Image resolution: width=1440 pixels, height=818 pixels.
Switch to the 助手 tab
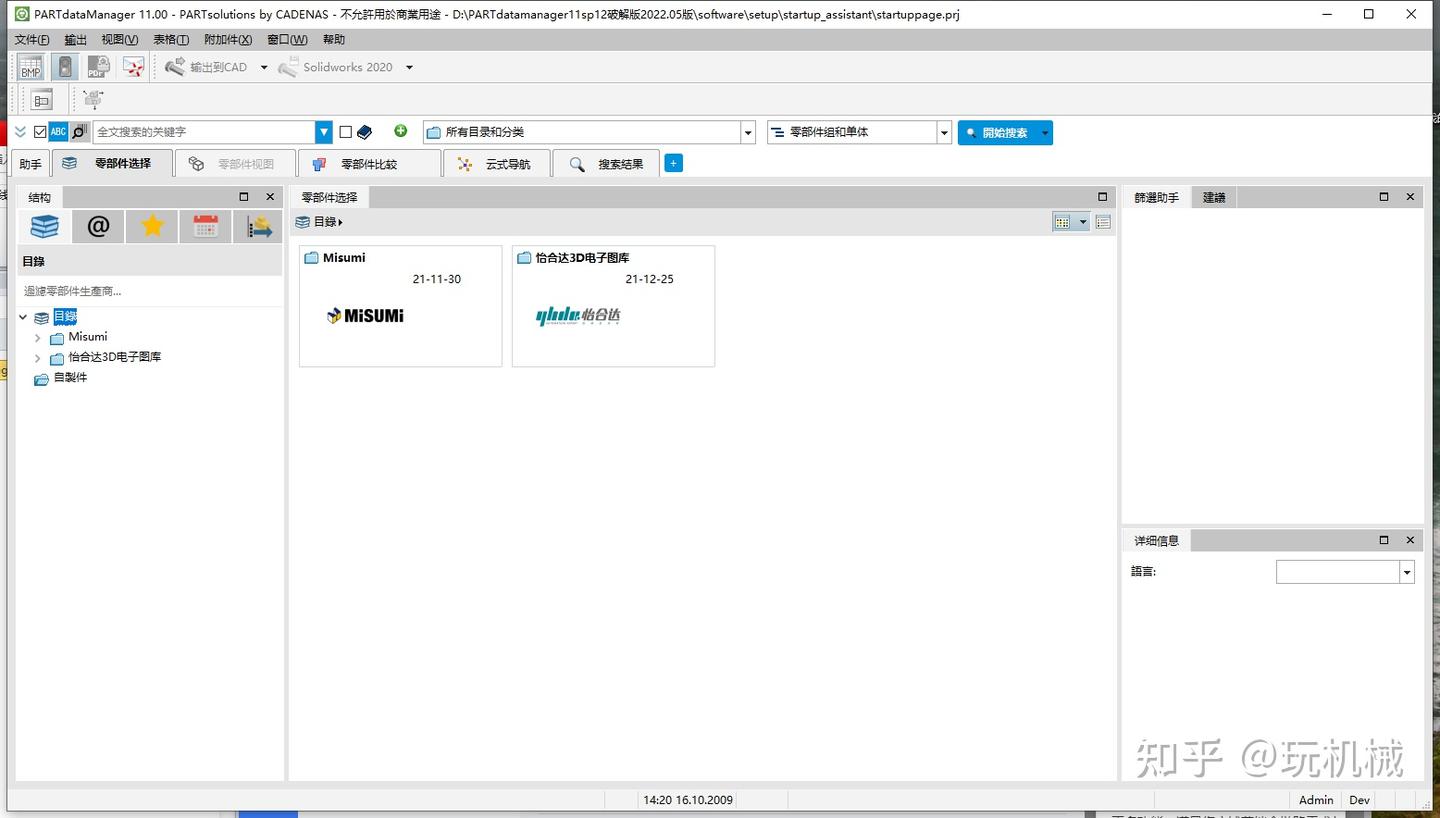[x=31, y=164]
